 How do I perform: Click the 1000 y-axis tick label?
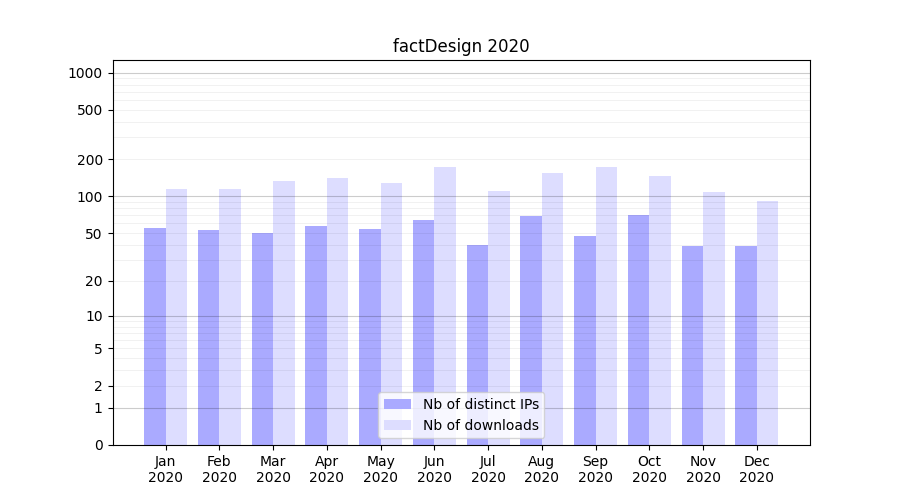click(x=84, y=73)
